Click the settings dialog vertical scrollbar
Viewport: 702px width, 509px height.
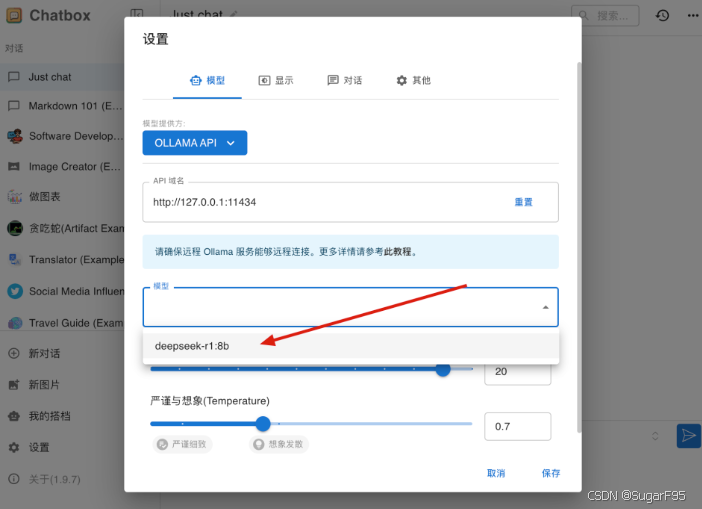click(579, 247)
